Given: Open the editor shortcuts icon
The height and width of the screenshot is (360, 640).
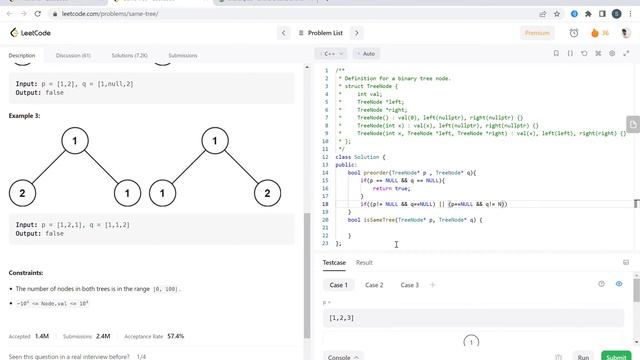Looking at the screenshot, I should click(598, 53).
